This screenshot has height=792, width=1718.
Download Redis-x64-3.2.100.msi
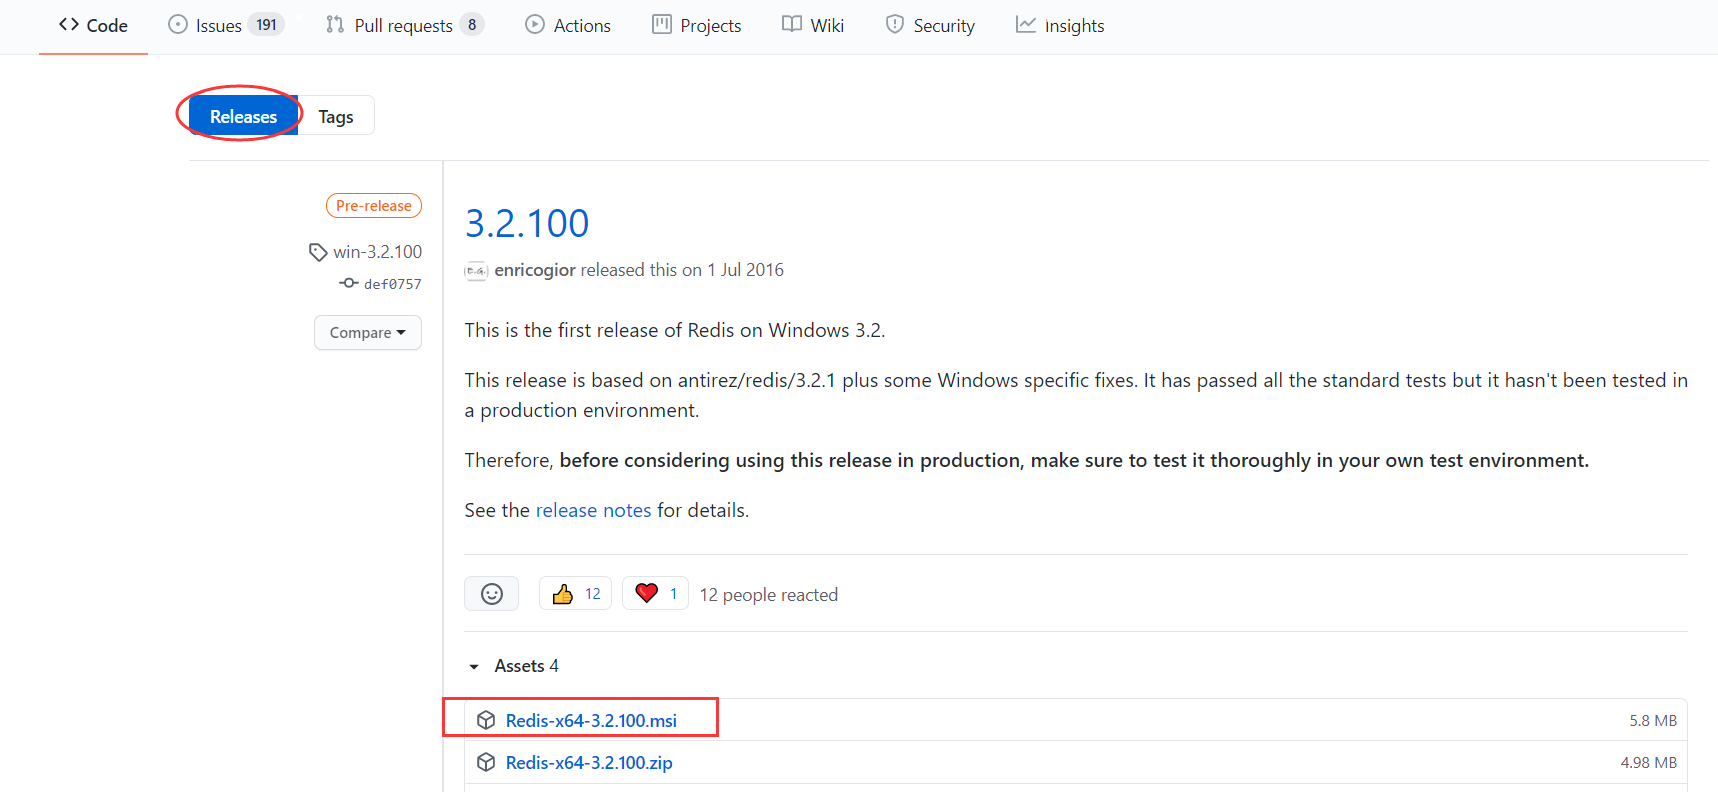tap(592, 720)
